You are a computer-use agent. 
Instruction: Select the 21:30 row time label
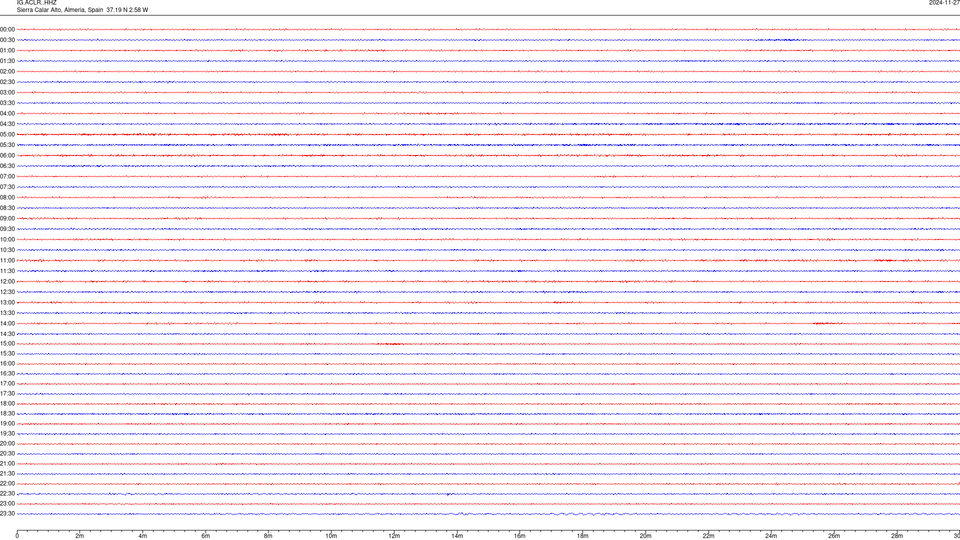tap(7, 474)
